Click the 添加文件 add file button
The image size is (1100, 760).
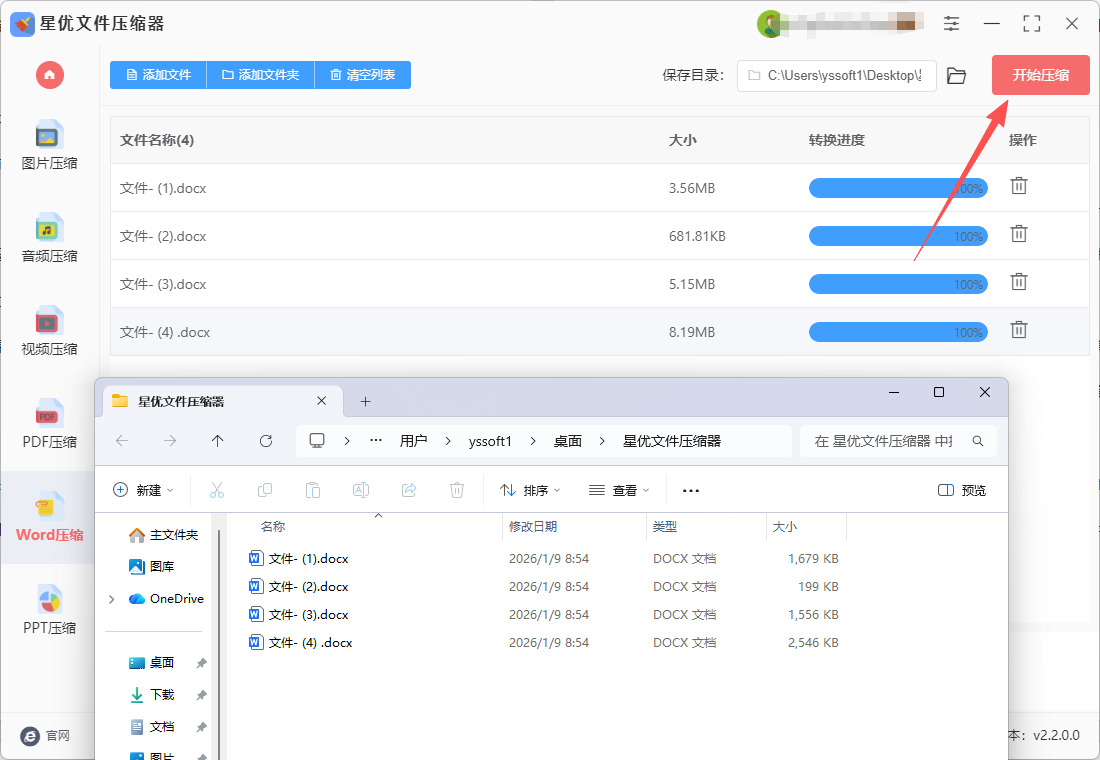click(158, 75)
